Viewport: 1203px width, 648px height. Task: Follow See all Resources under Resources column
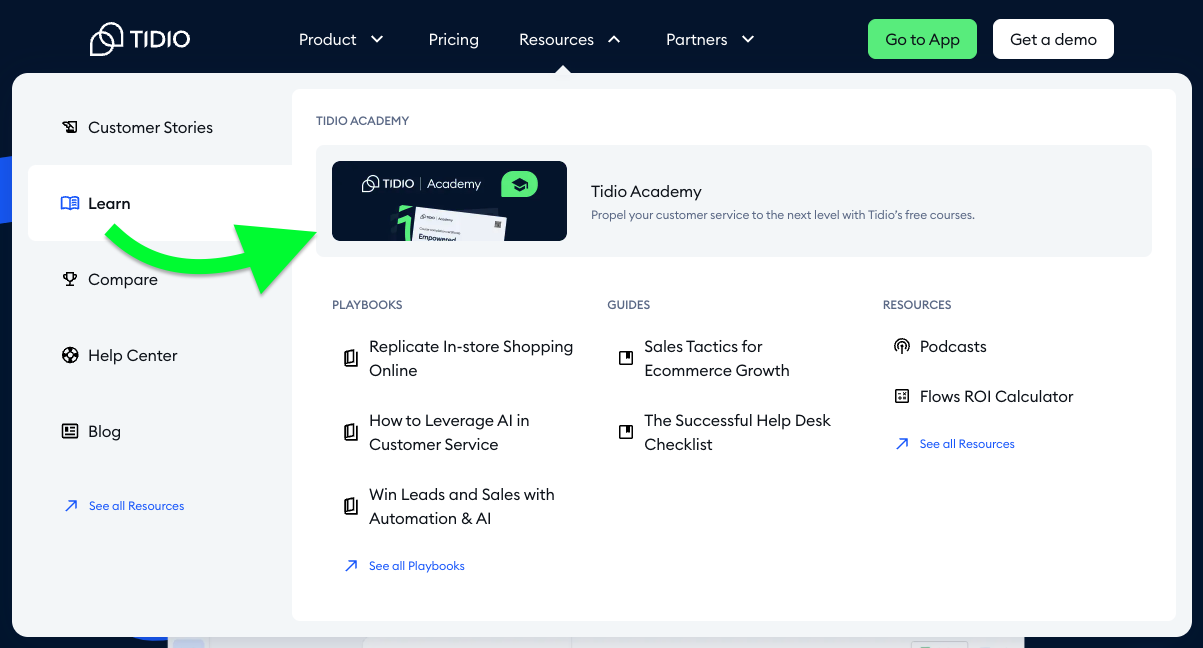(x=967, y=444)
